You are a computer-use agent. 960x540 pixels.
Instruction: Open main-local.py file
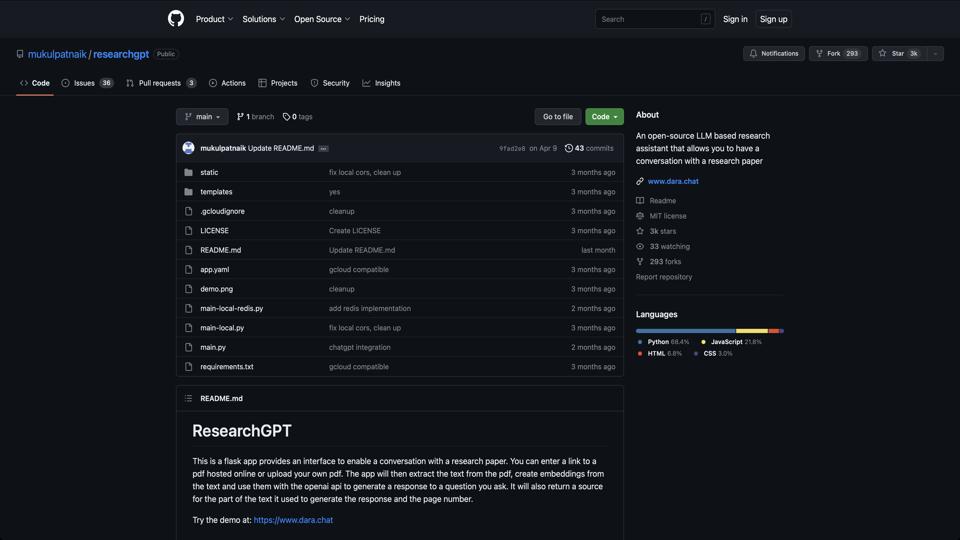(222, 328)
